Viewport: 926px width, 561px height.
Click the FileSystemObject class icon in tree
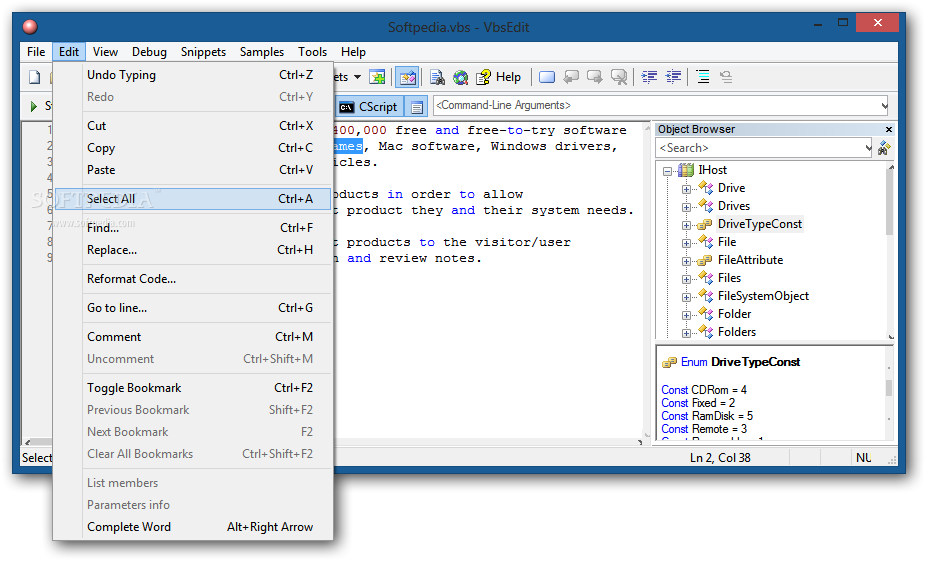click(x=706, y=296)
